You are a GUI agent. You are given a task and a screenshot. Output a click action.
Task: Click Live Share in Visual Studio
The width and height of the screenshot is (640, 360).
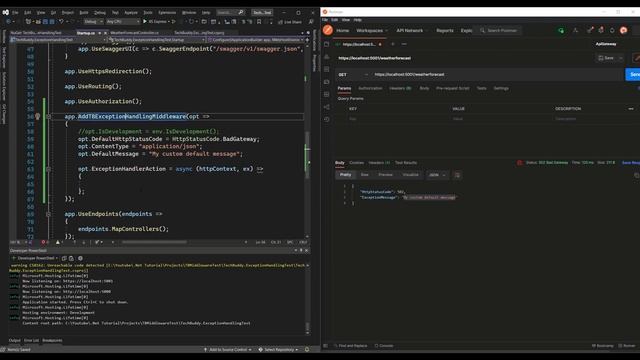tap(290, 22)
